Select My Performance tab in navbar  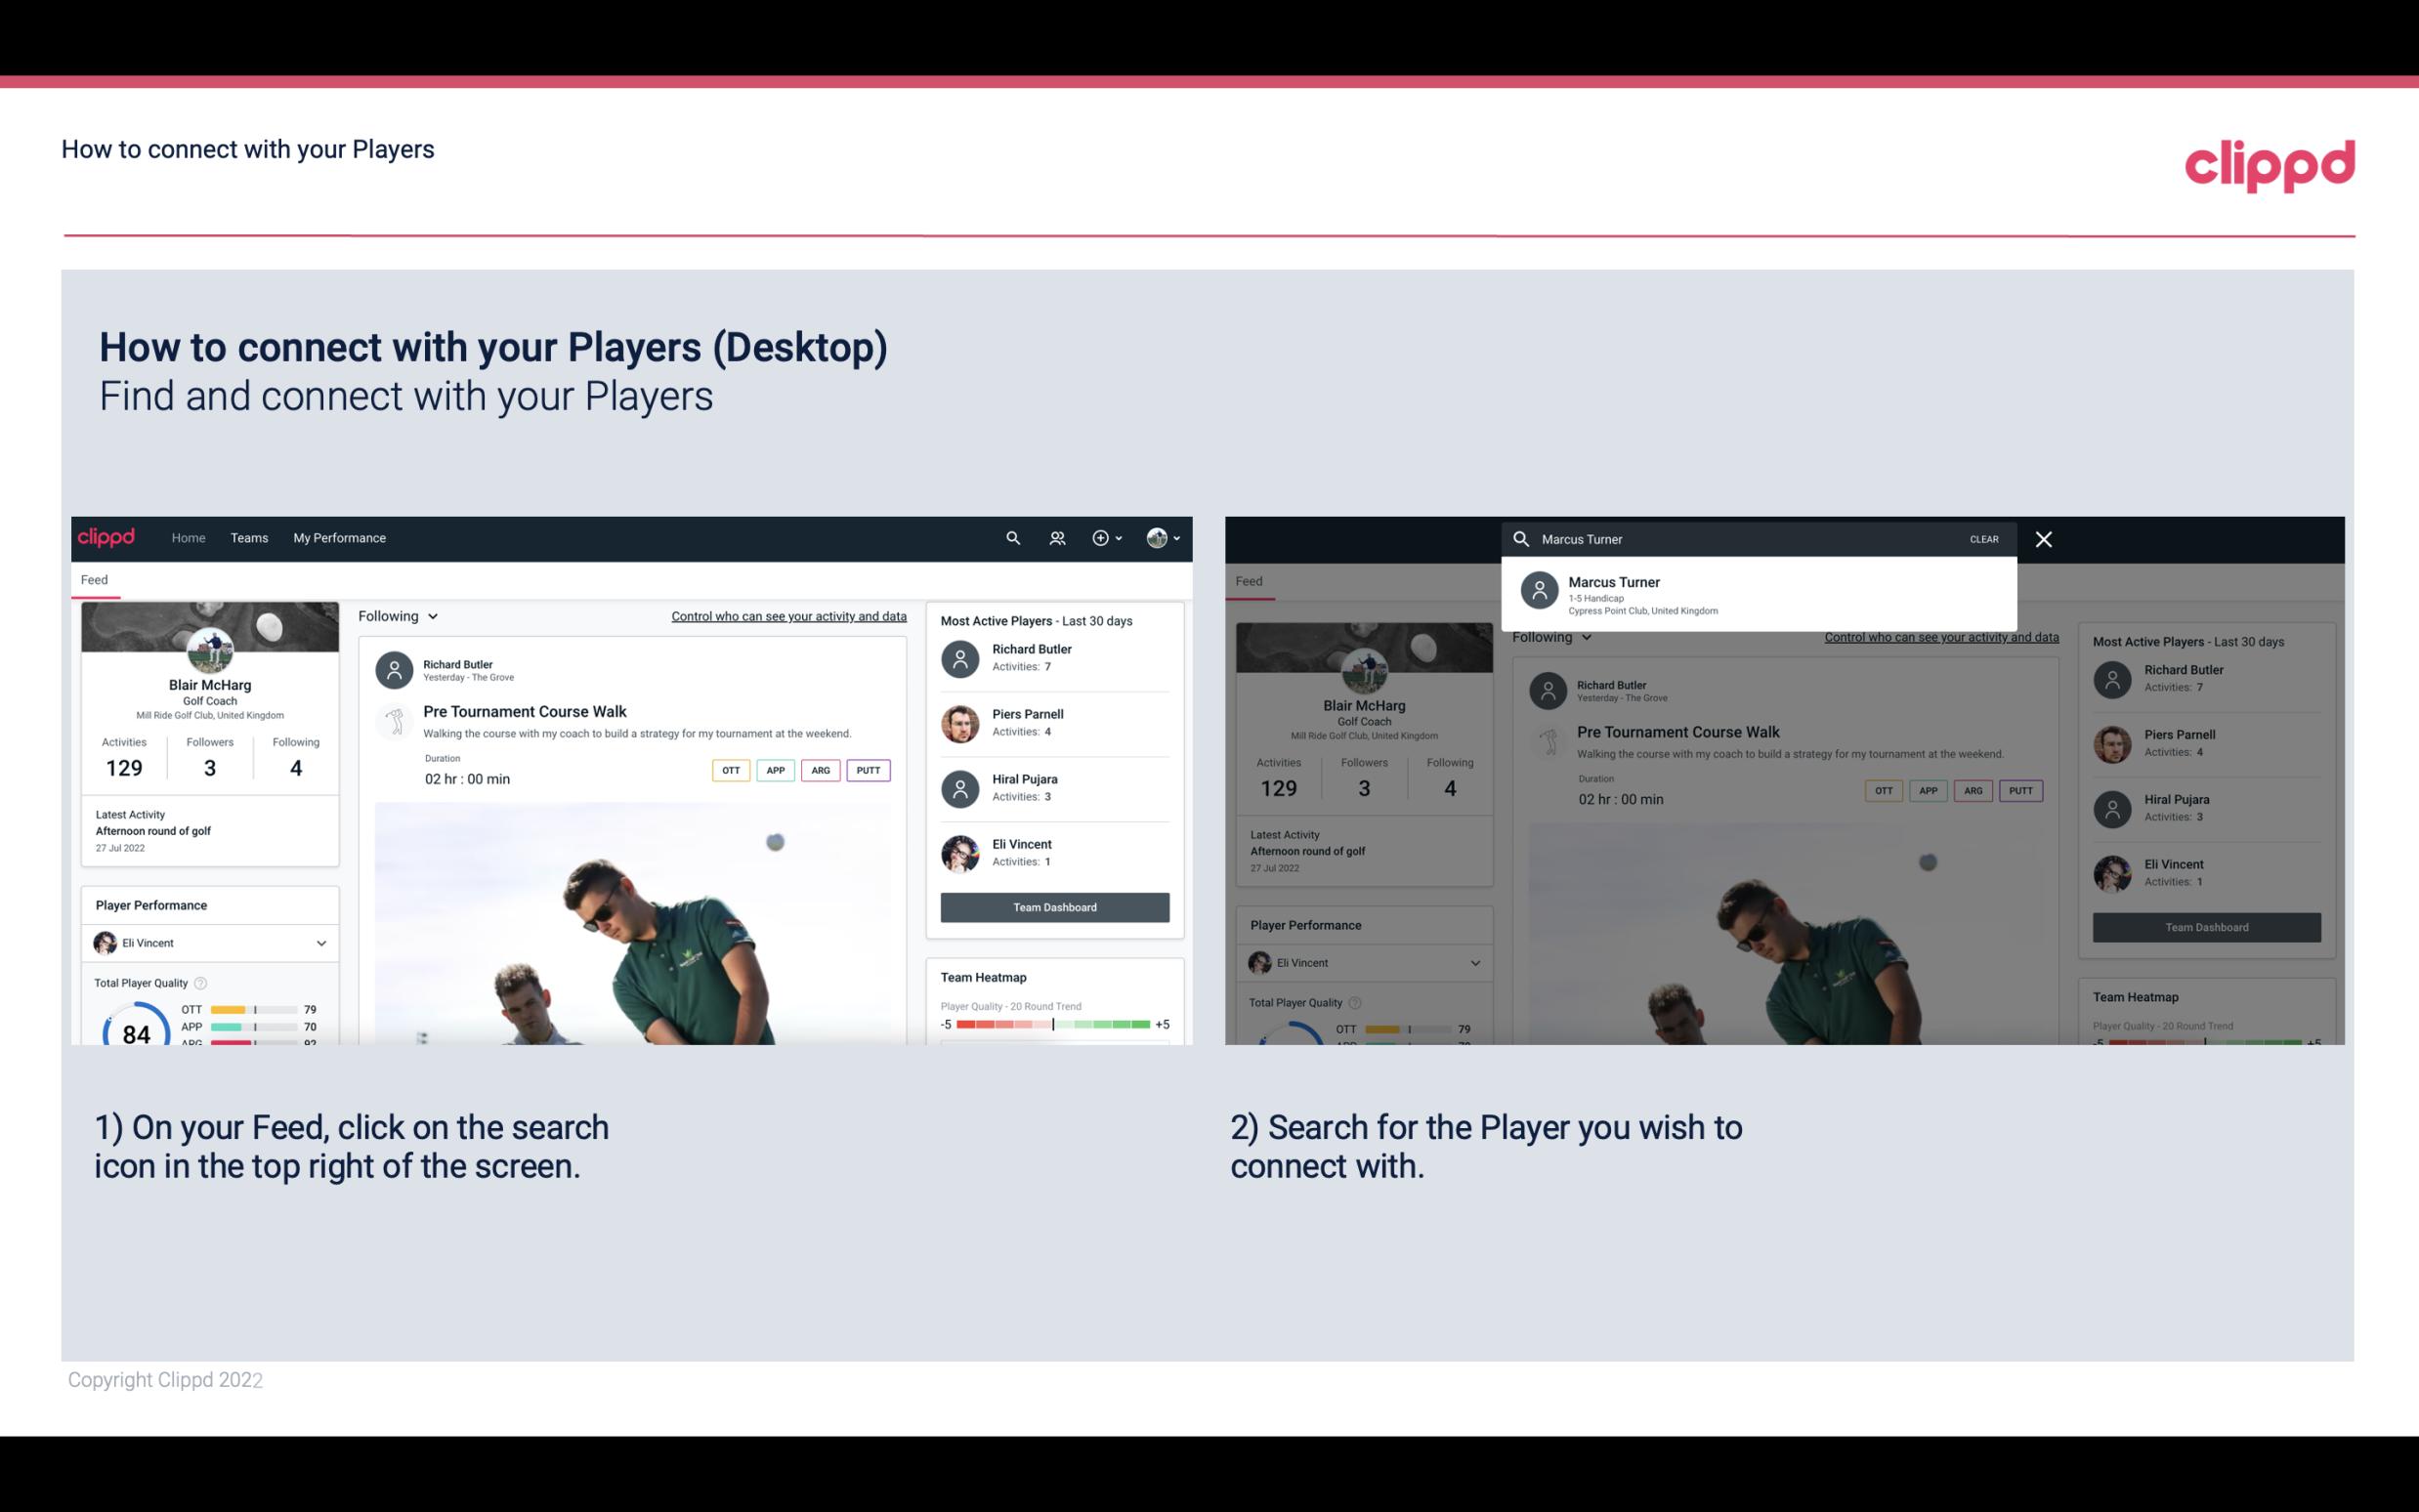coord(340,536)
